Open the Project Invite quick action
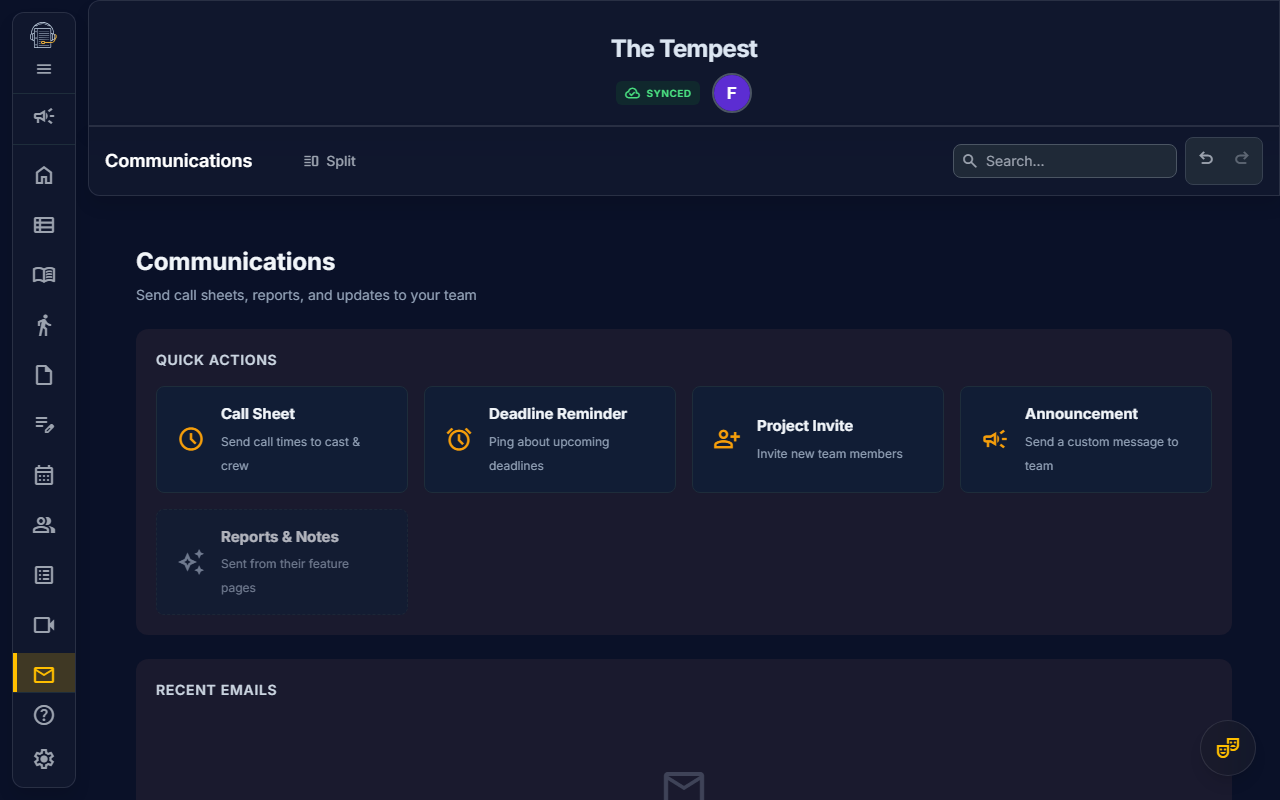Viewport: 1280px width, 800px height. [x=817, y=439]
